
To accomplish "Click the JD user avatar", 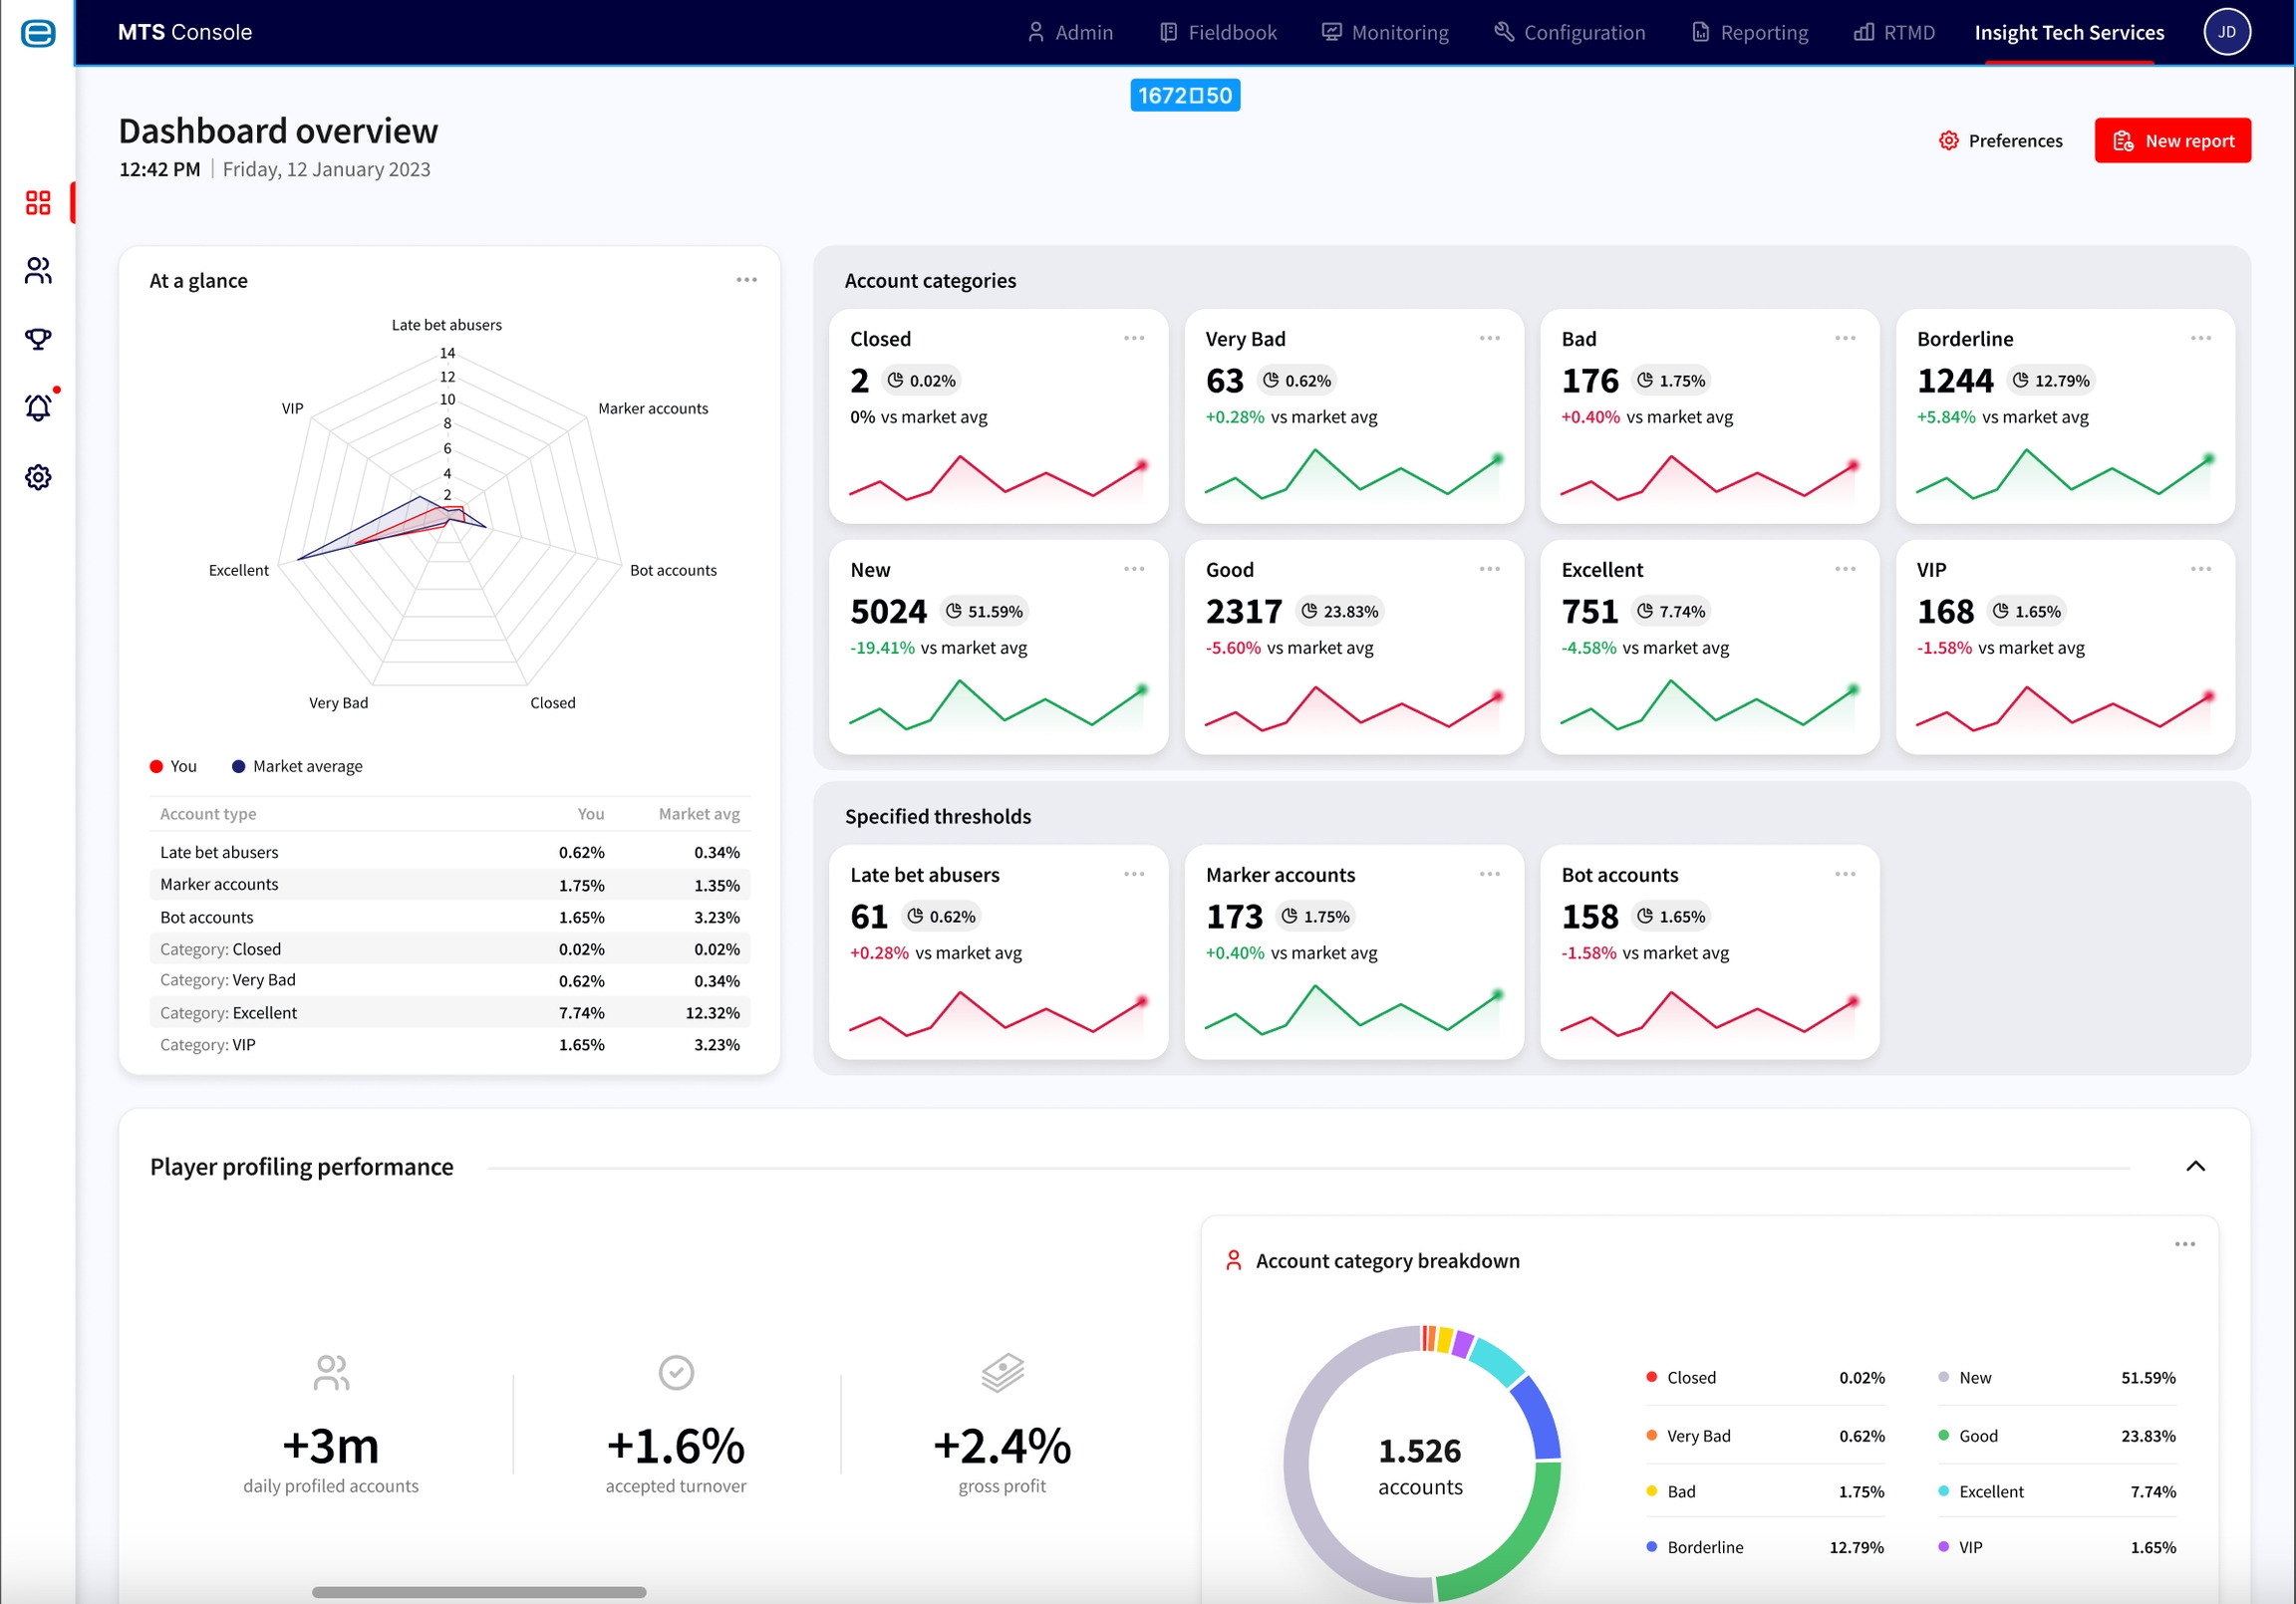I will point(2226,32).
